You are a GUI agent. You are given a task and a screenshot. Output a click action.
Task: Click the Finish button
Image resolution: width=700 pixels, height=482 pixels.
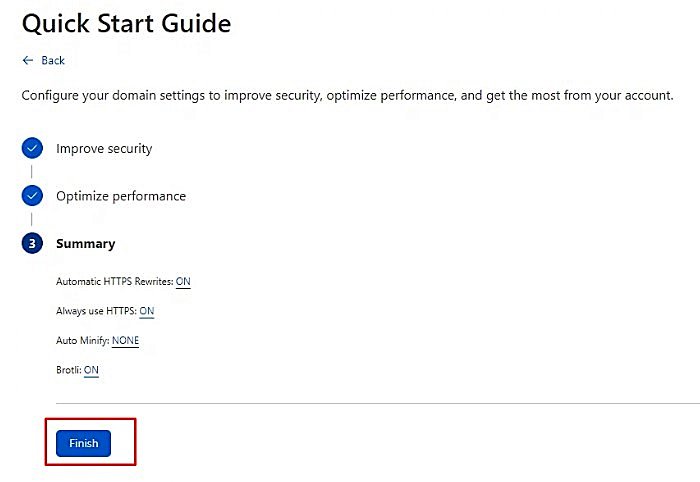click(83, 443)
